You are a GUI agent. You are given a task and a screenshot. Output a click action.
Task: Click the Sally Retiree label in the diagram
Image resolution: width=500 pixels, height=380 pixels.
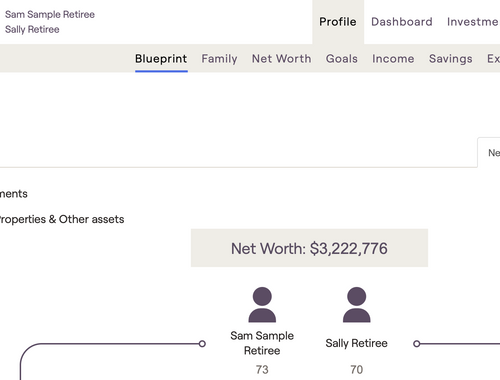356,343
